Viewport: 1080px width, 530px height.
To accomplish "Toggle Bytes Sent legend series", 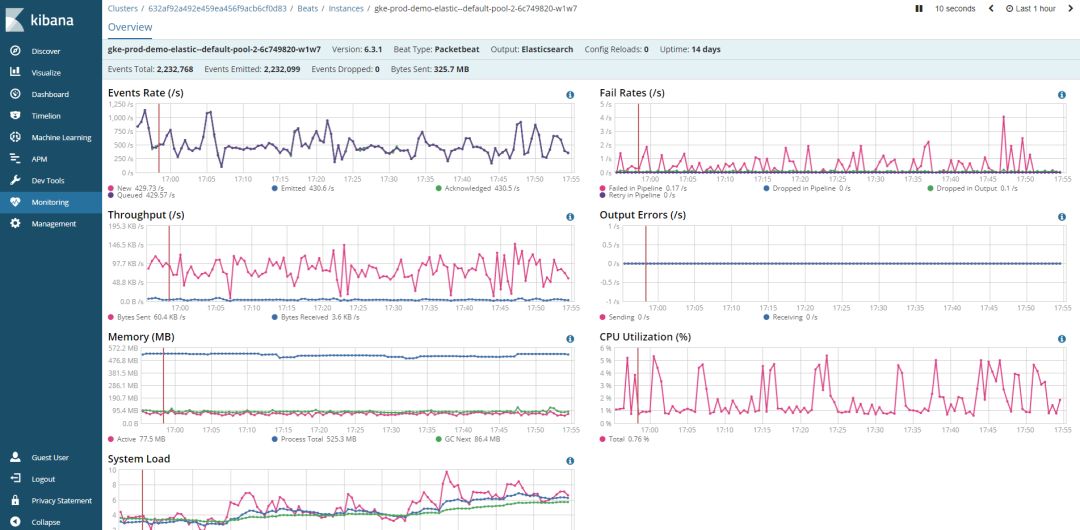I will [147, 317].
